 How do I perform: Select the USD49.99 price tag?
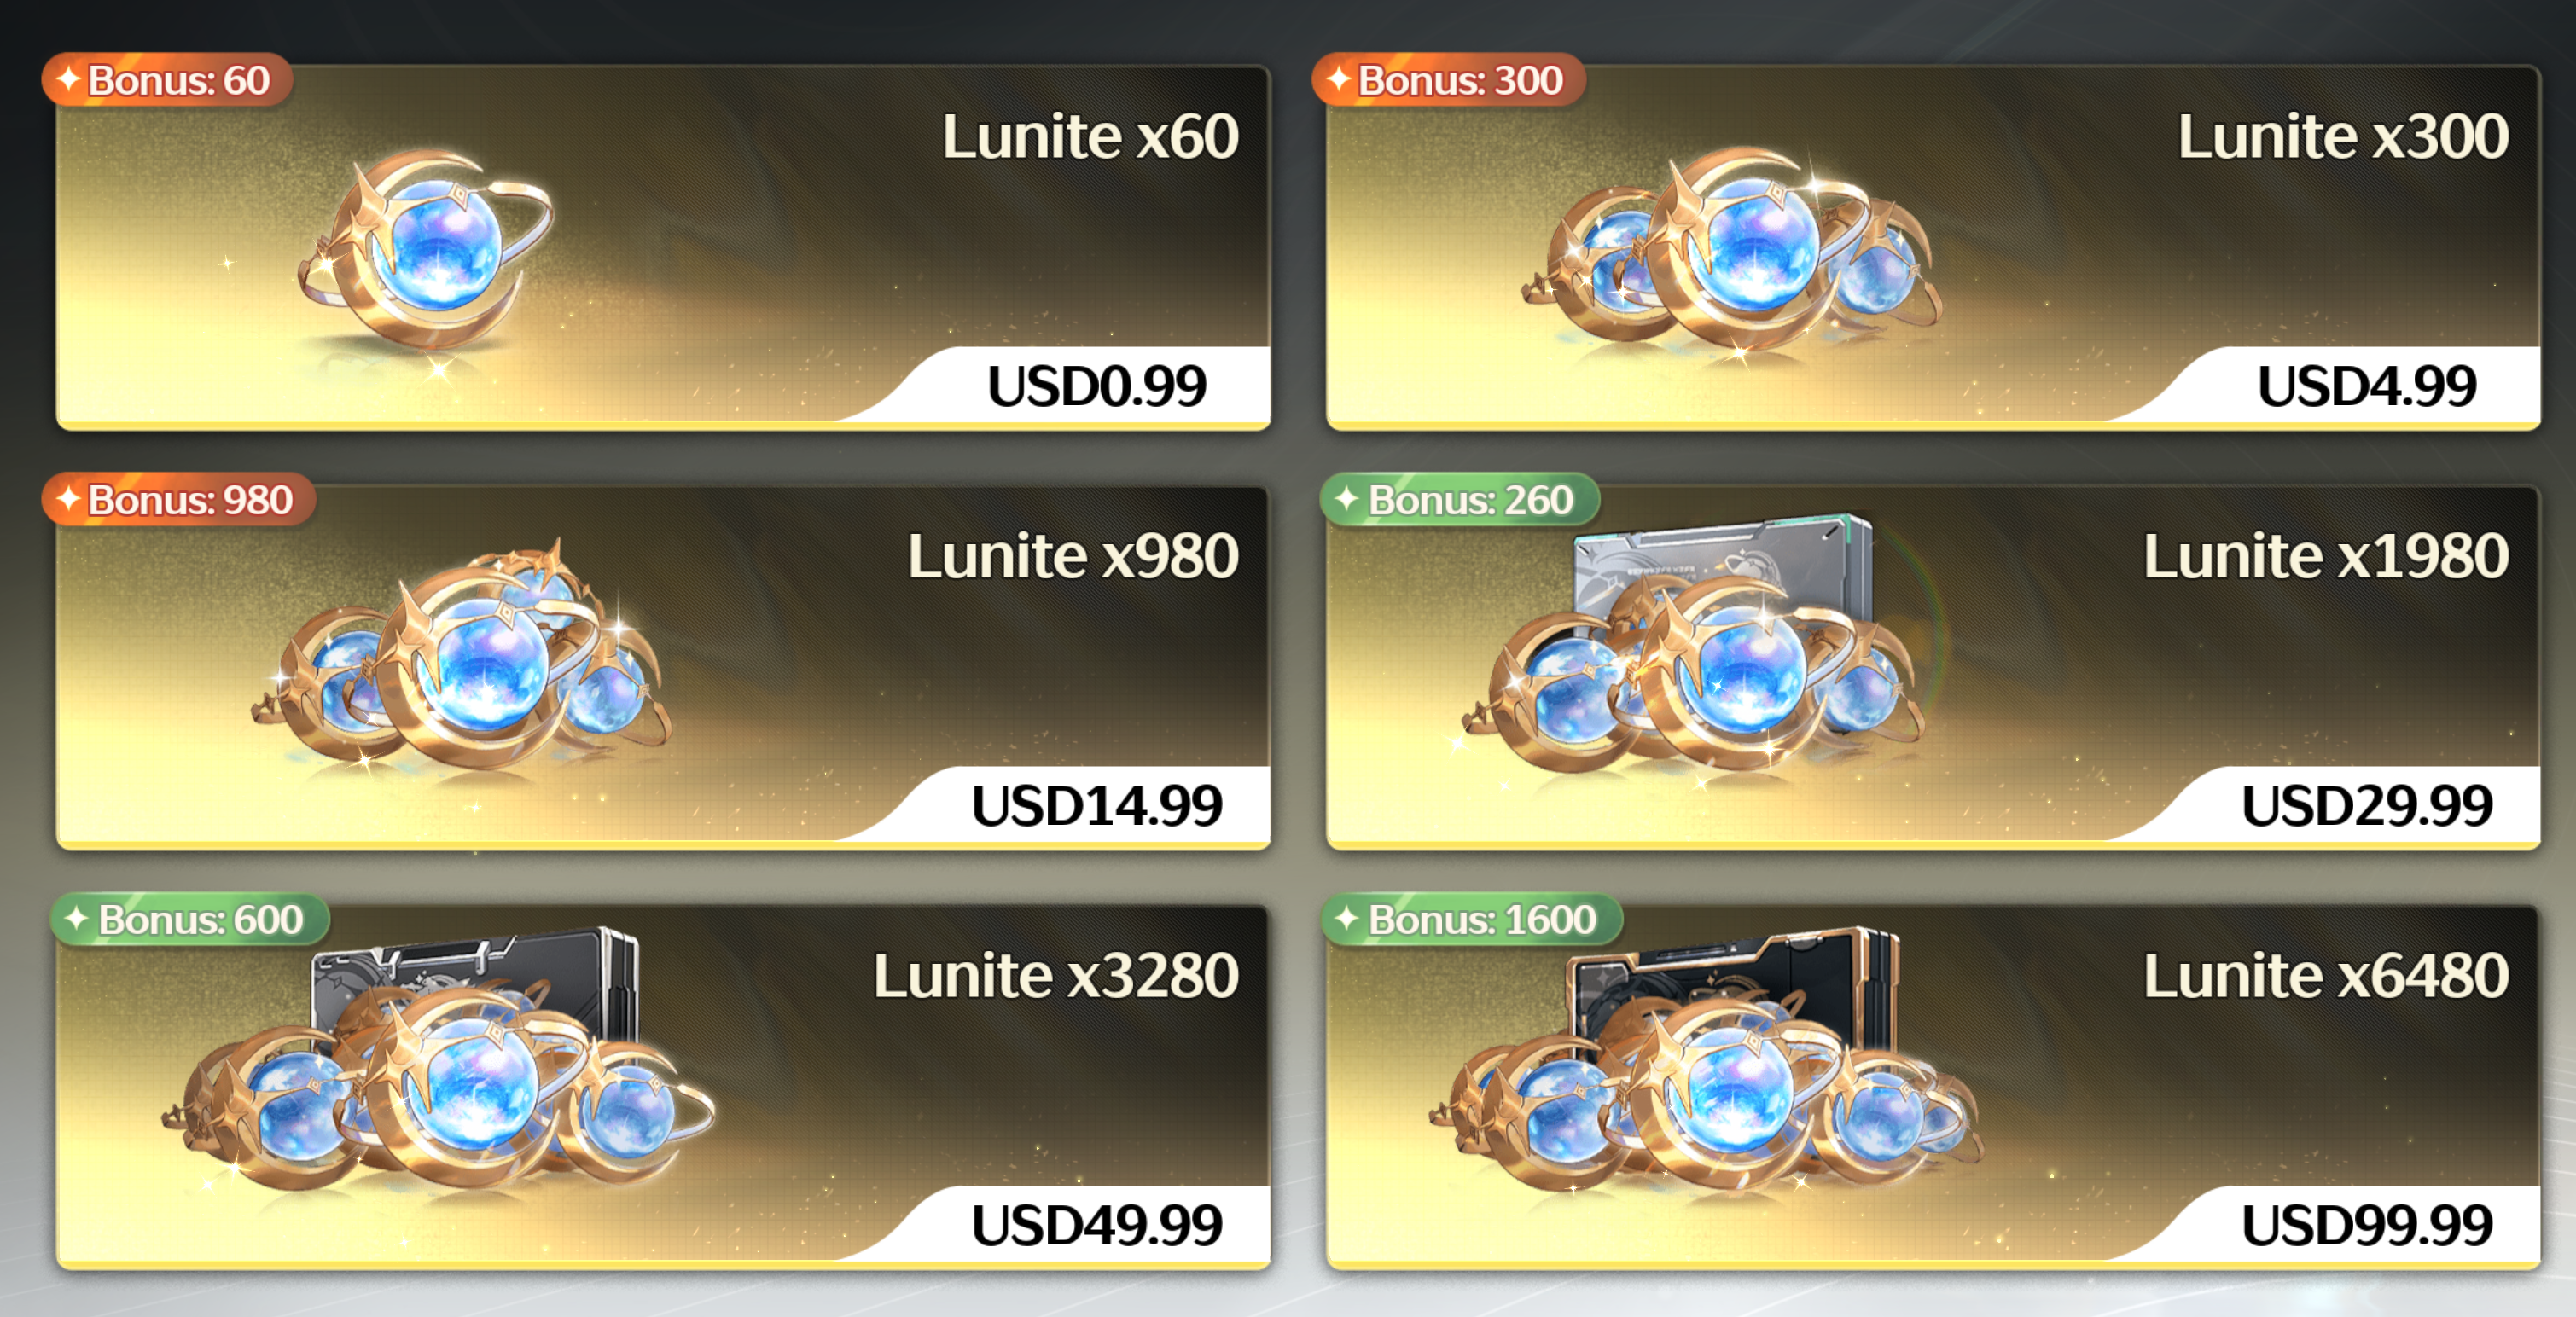point(1096,1226)
